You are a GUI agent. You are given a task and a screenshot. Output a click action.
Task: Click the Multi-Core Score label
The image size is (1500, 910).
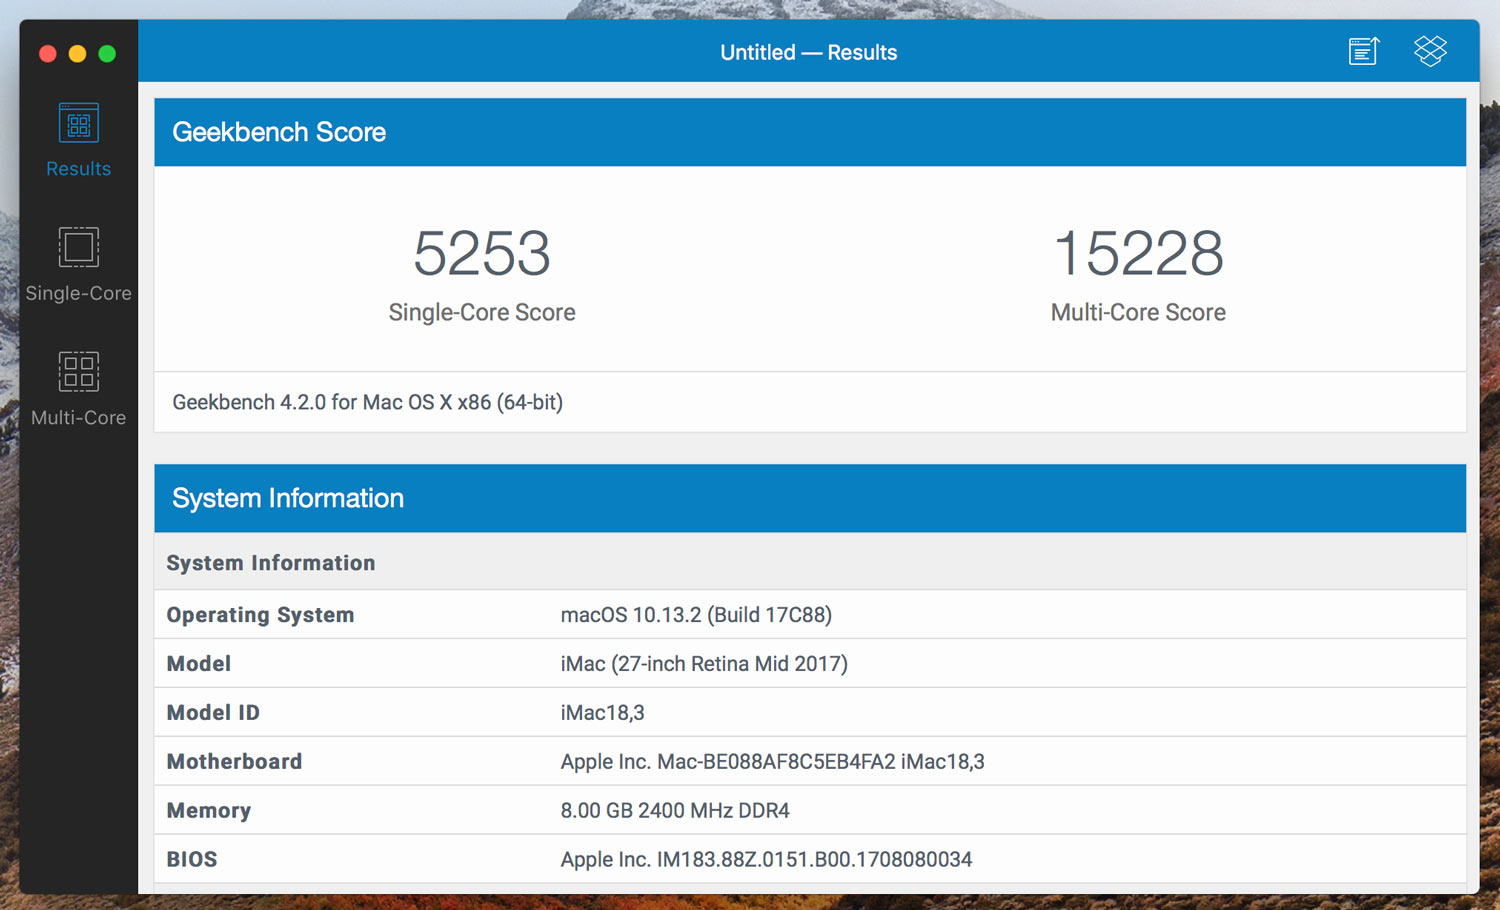(1138, 312)
